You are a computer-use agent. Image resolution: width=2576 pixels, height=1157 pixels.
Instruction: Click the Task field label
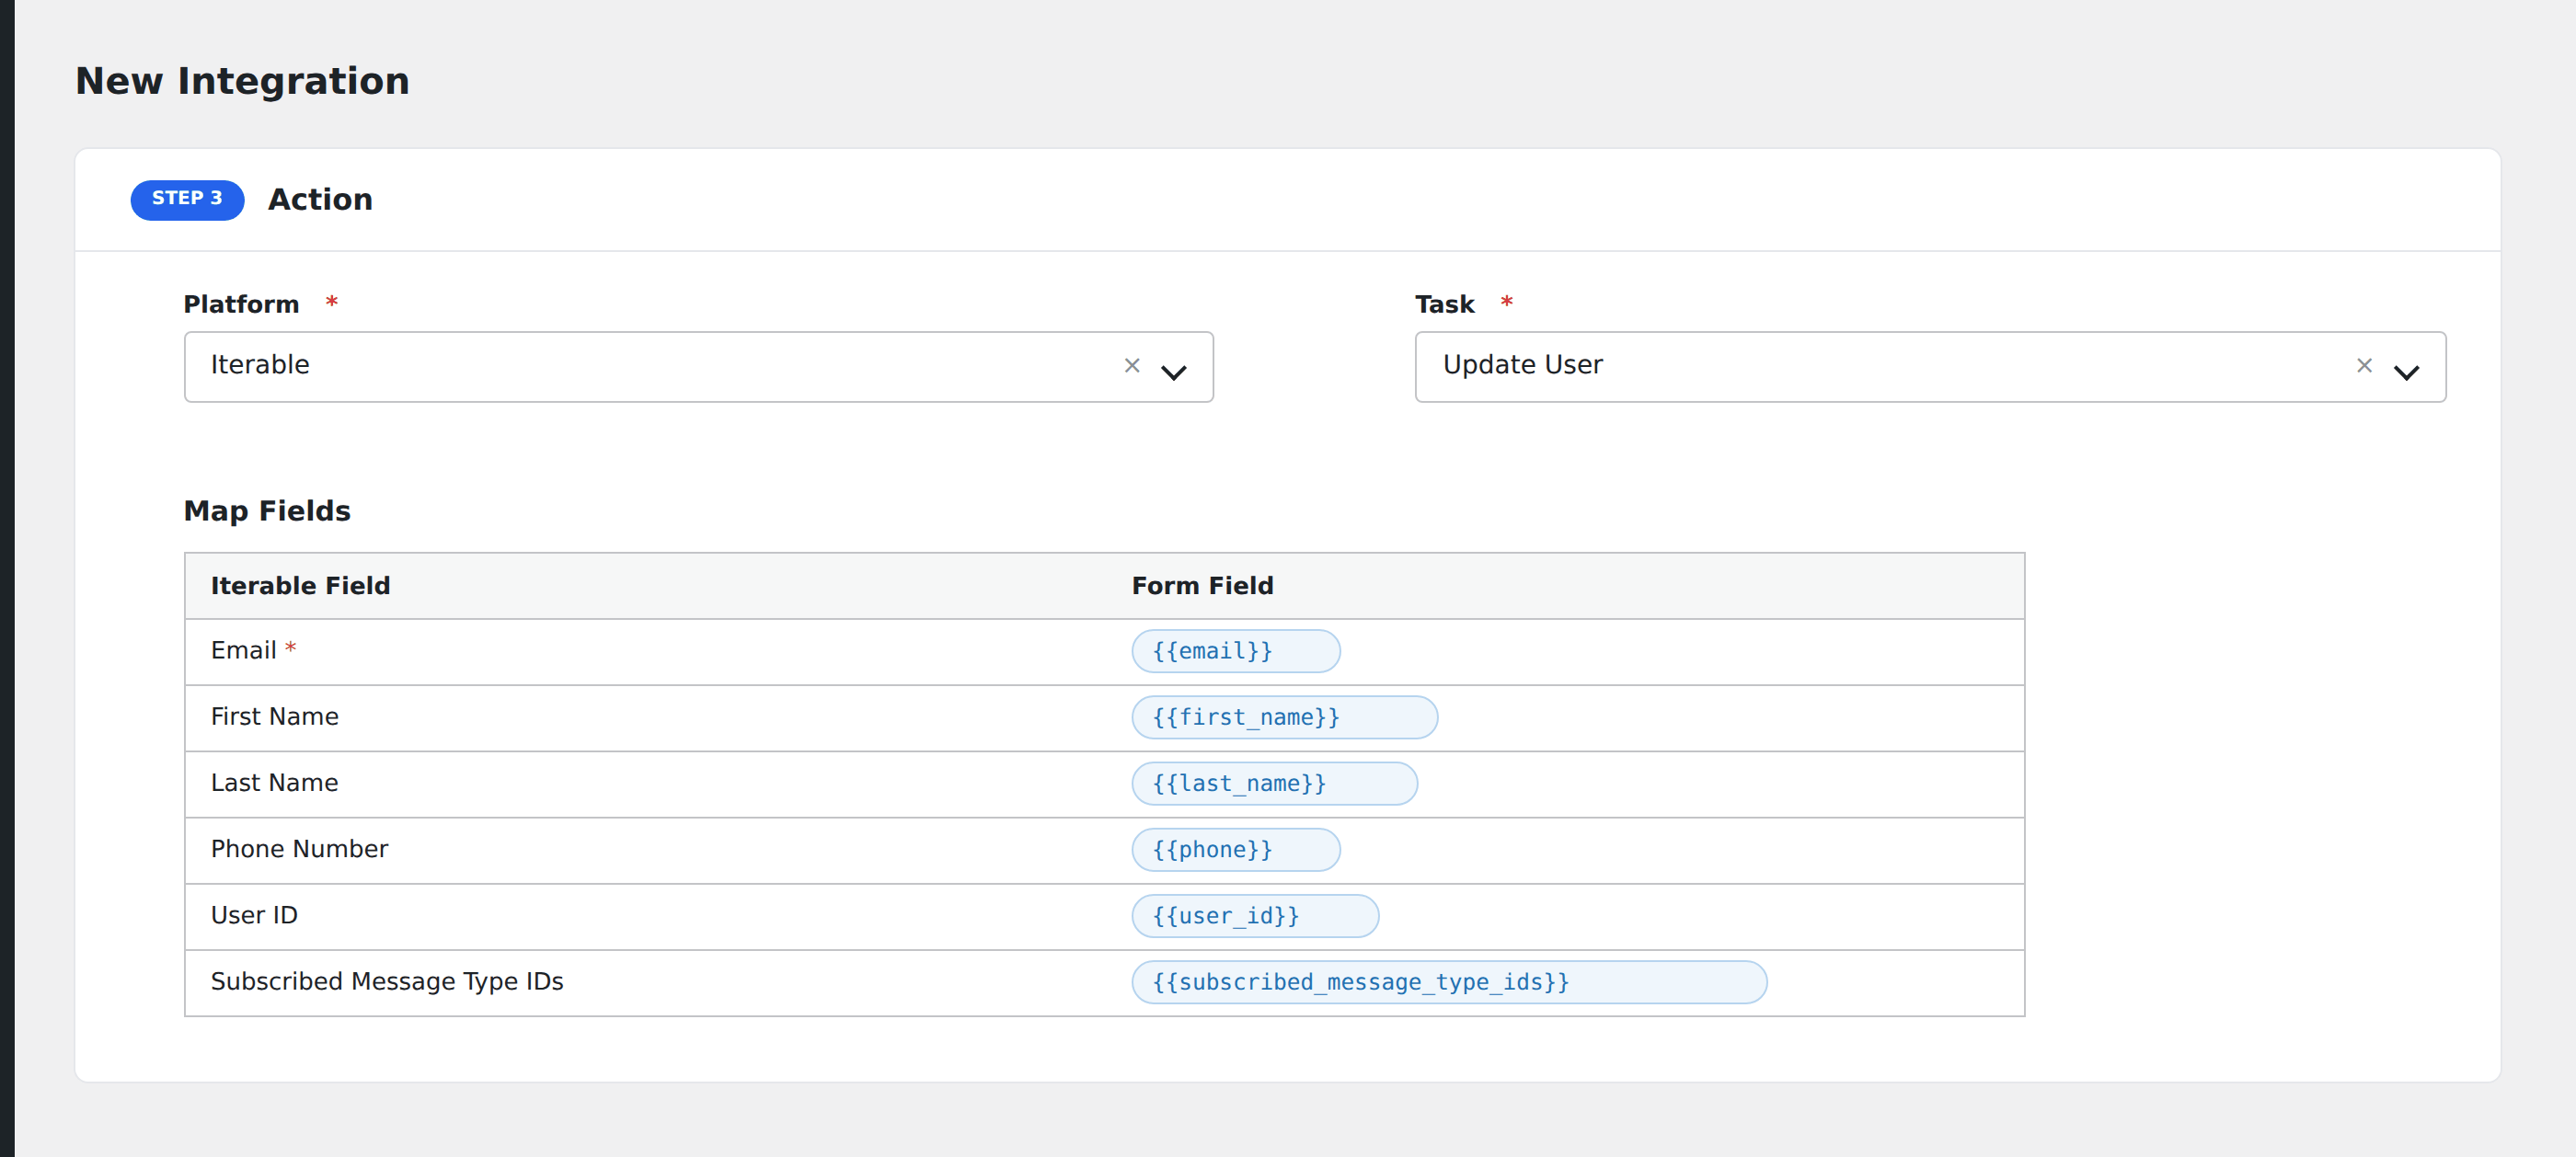pyautogui.click(x=1445, y=304)
